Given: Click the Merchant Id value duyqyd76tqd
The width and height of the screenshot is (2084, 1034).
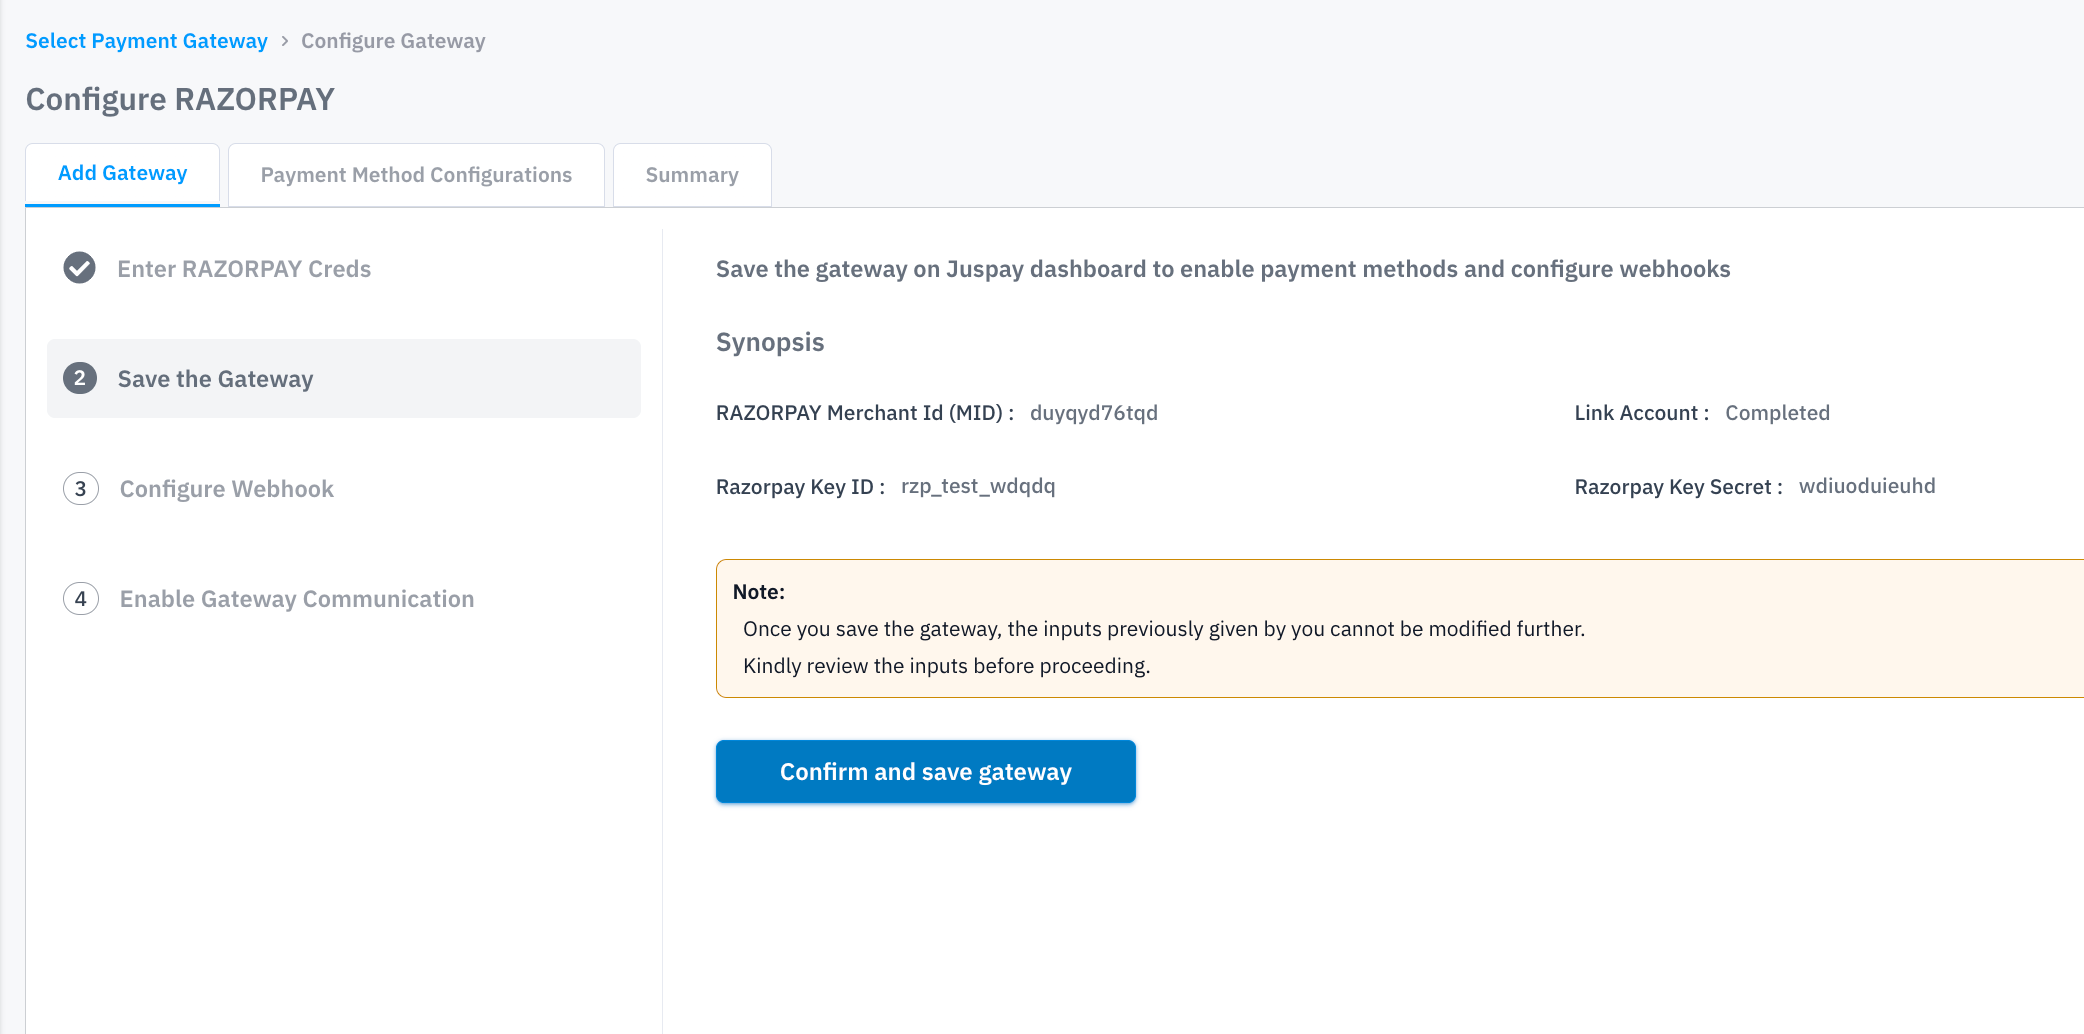Looking at the screenshot, I should pos(1094,413).
